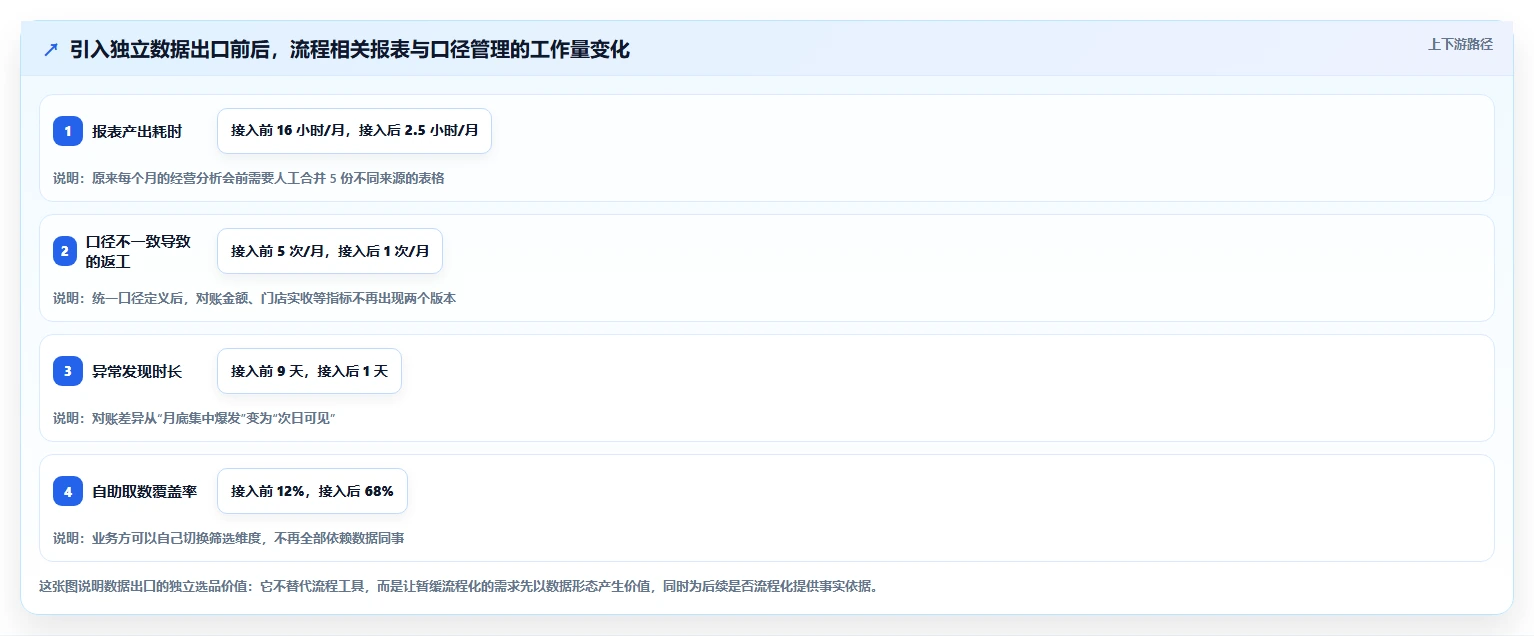This screenshot has width=1534, height=636.
Task: Click the panel title 引入独立数据出口前后
Action: pyautogui.click(x=350, y=50)
